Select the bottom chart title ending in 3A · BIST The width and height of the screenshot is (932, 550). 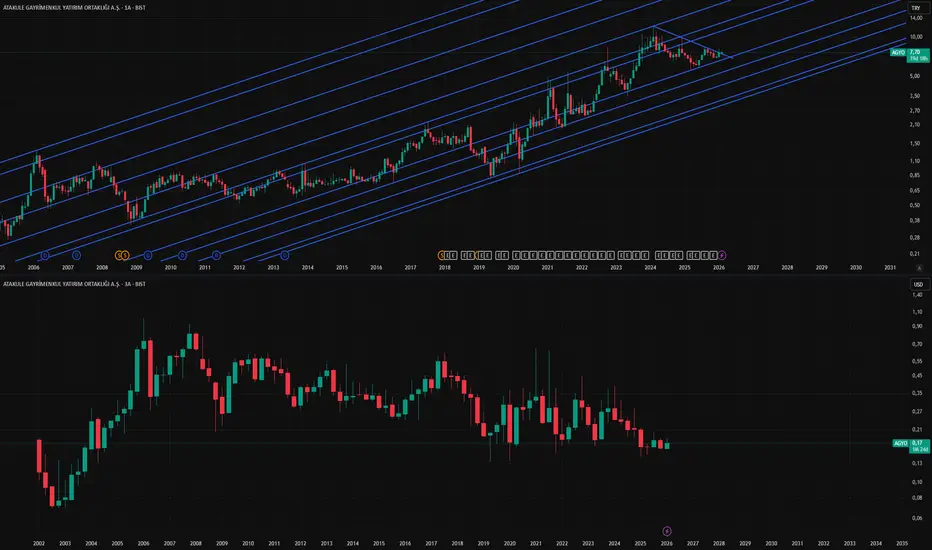[74, 284]
